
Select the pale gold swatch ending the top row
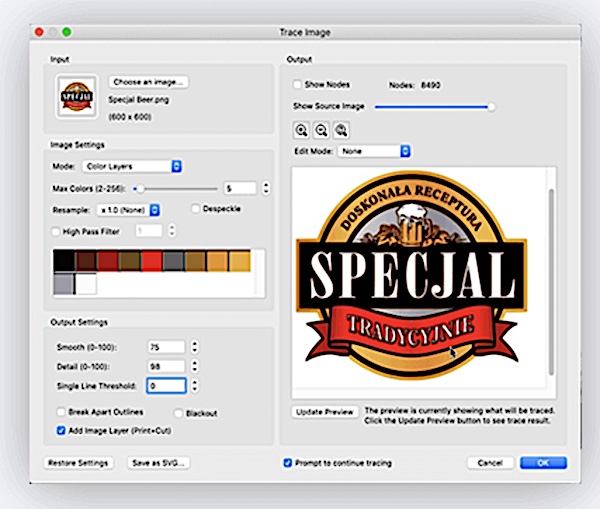(240, 261)
